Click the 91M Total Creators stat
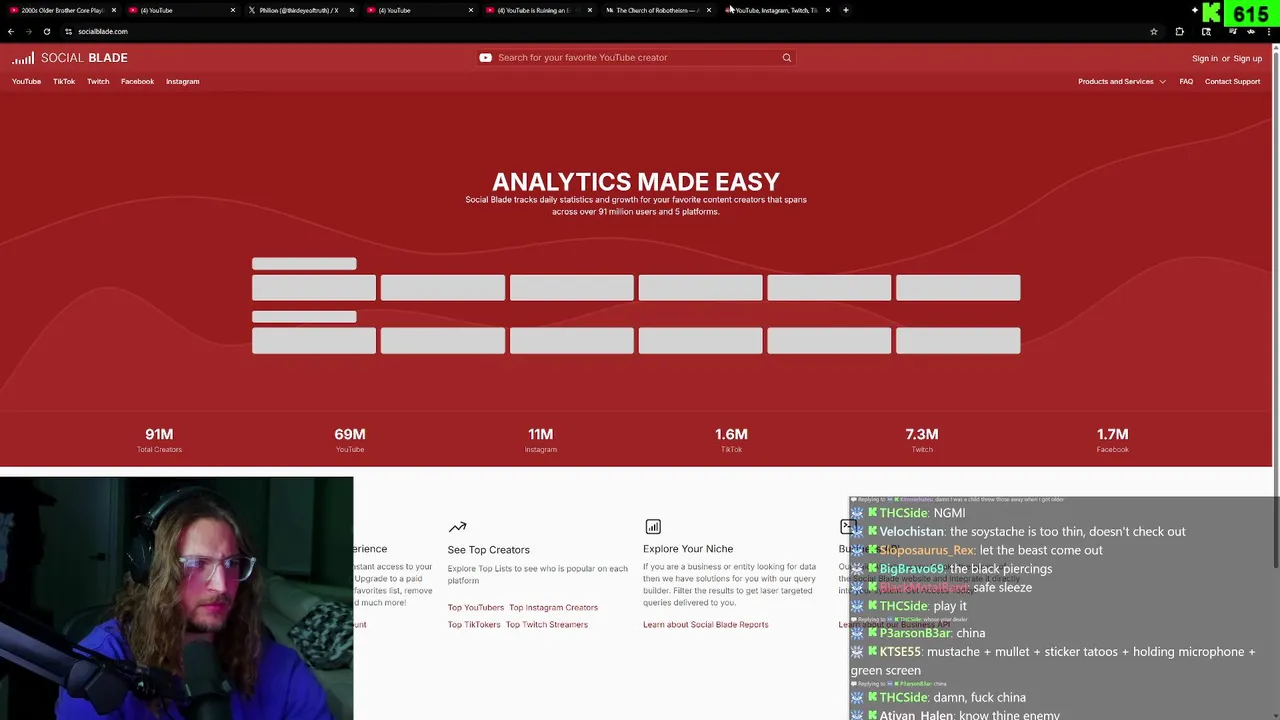Image resolution: width=1280 pixels, height=720 pixels. tap(159, 439)
